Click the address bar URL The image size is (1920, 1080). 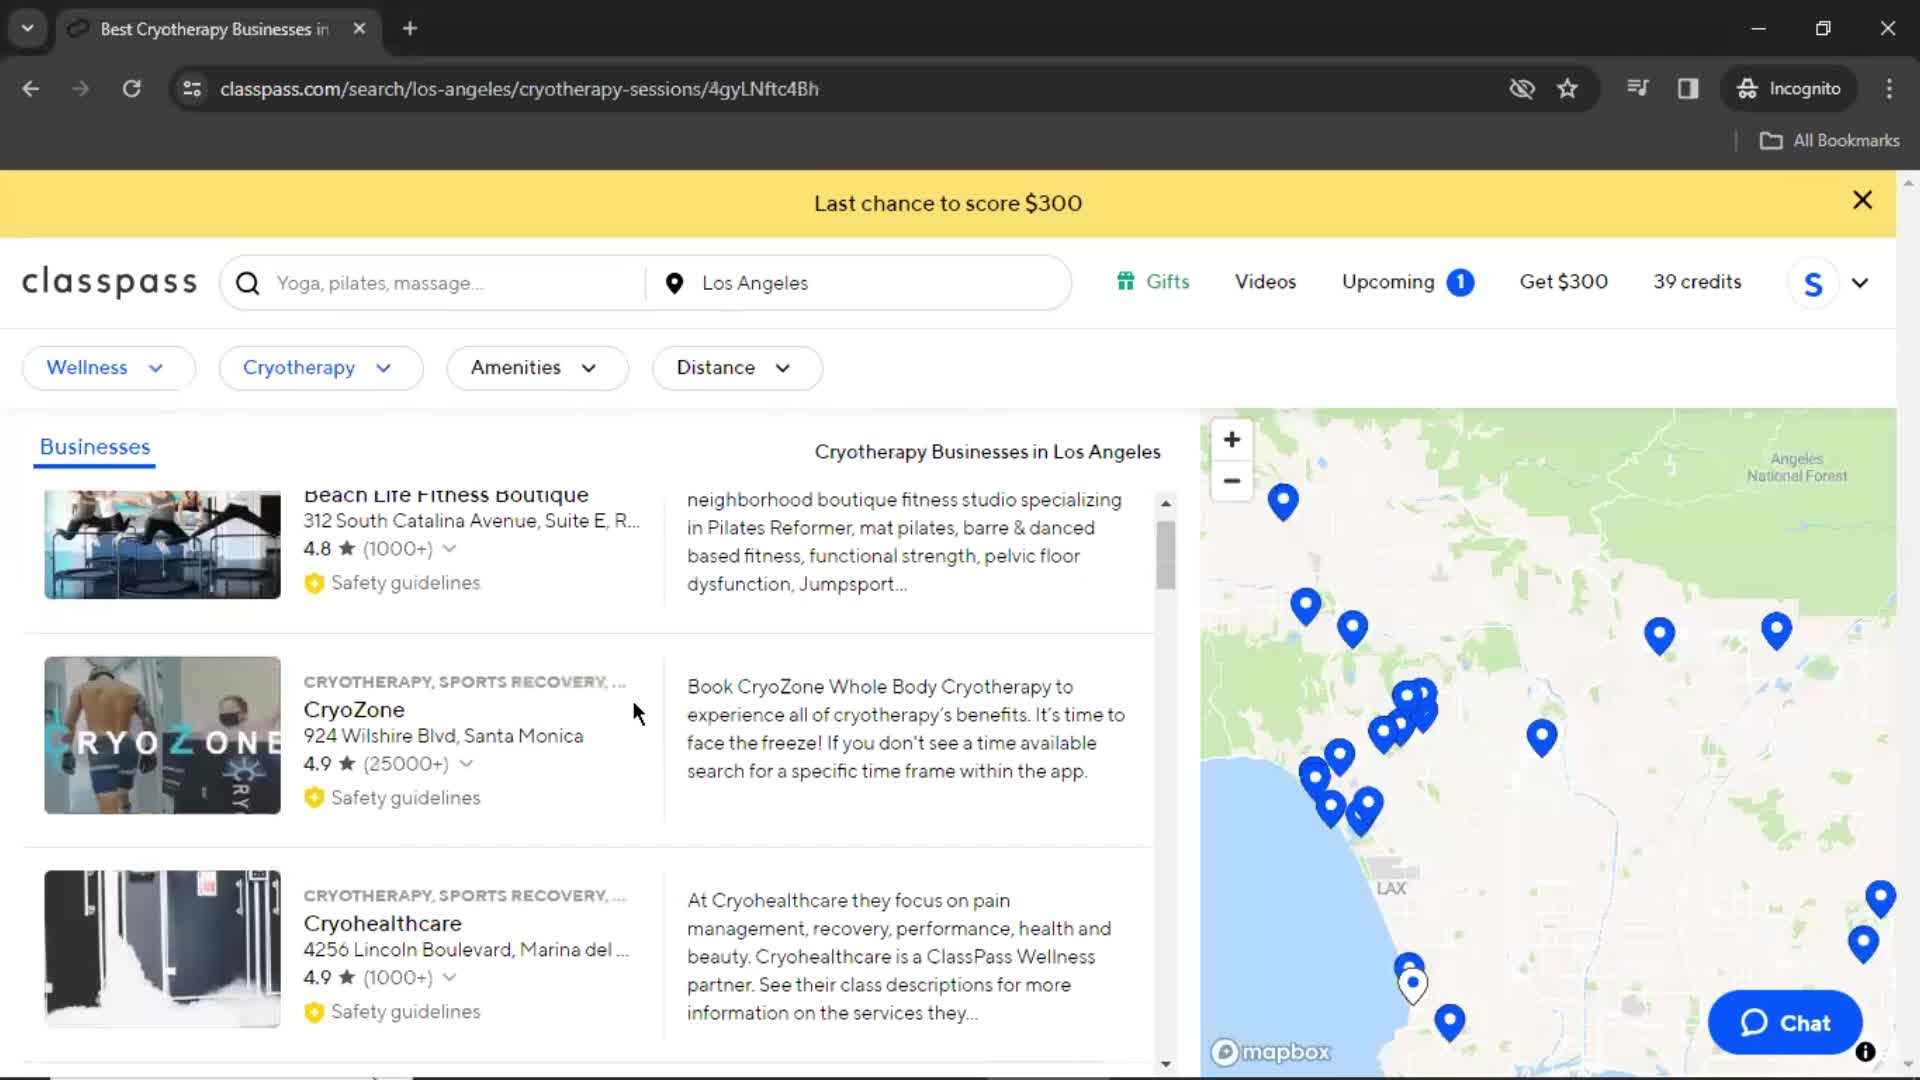[x=519, y=89]
